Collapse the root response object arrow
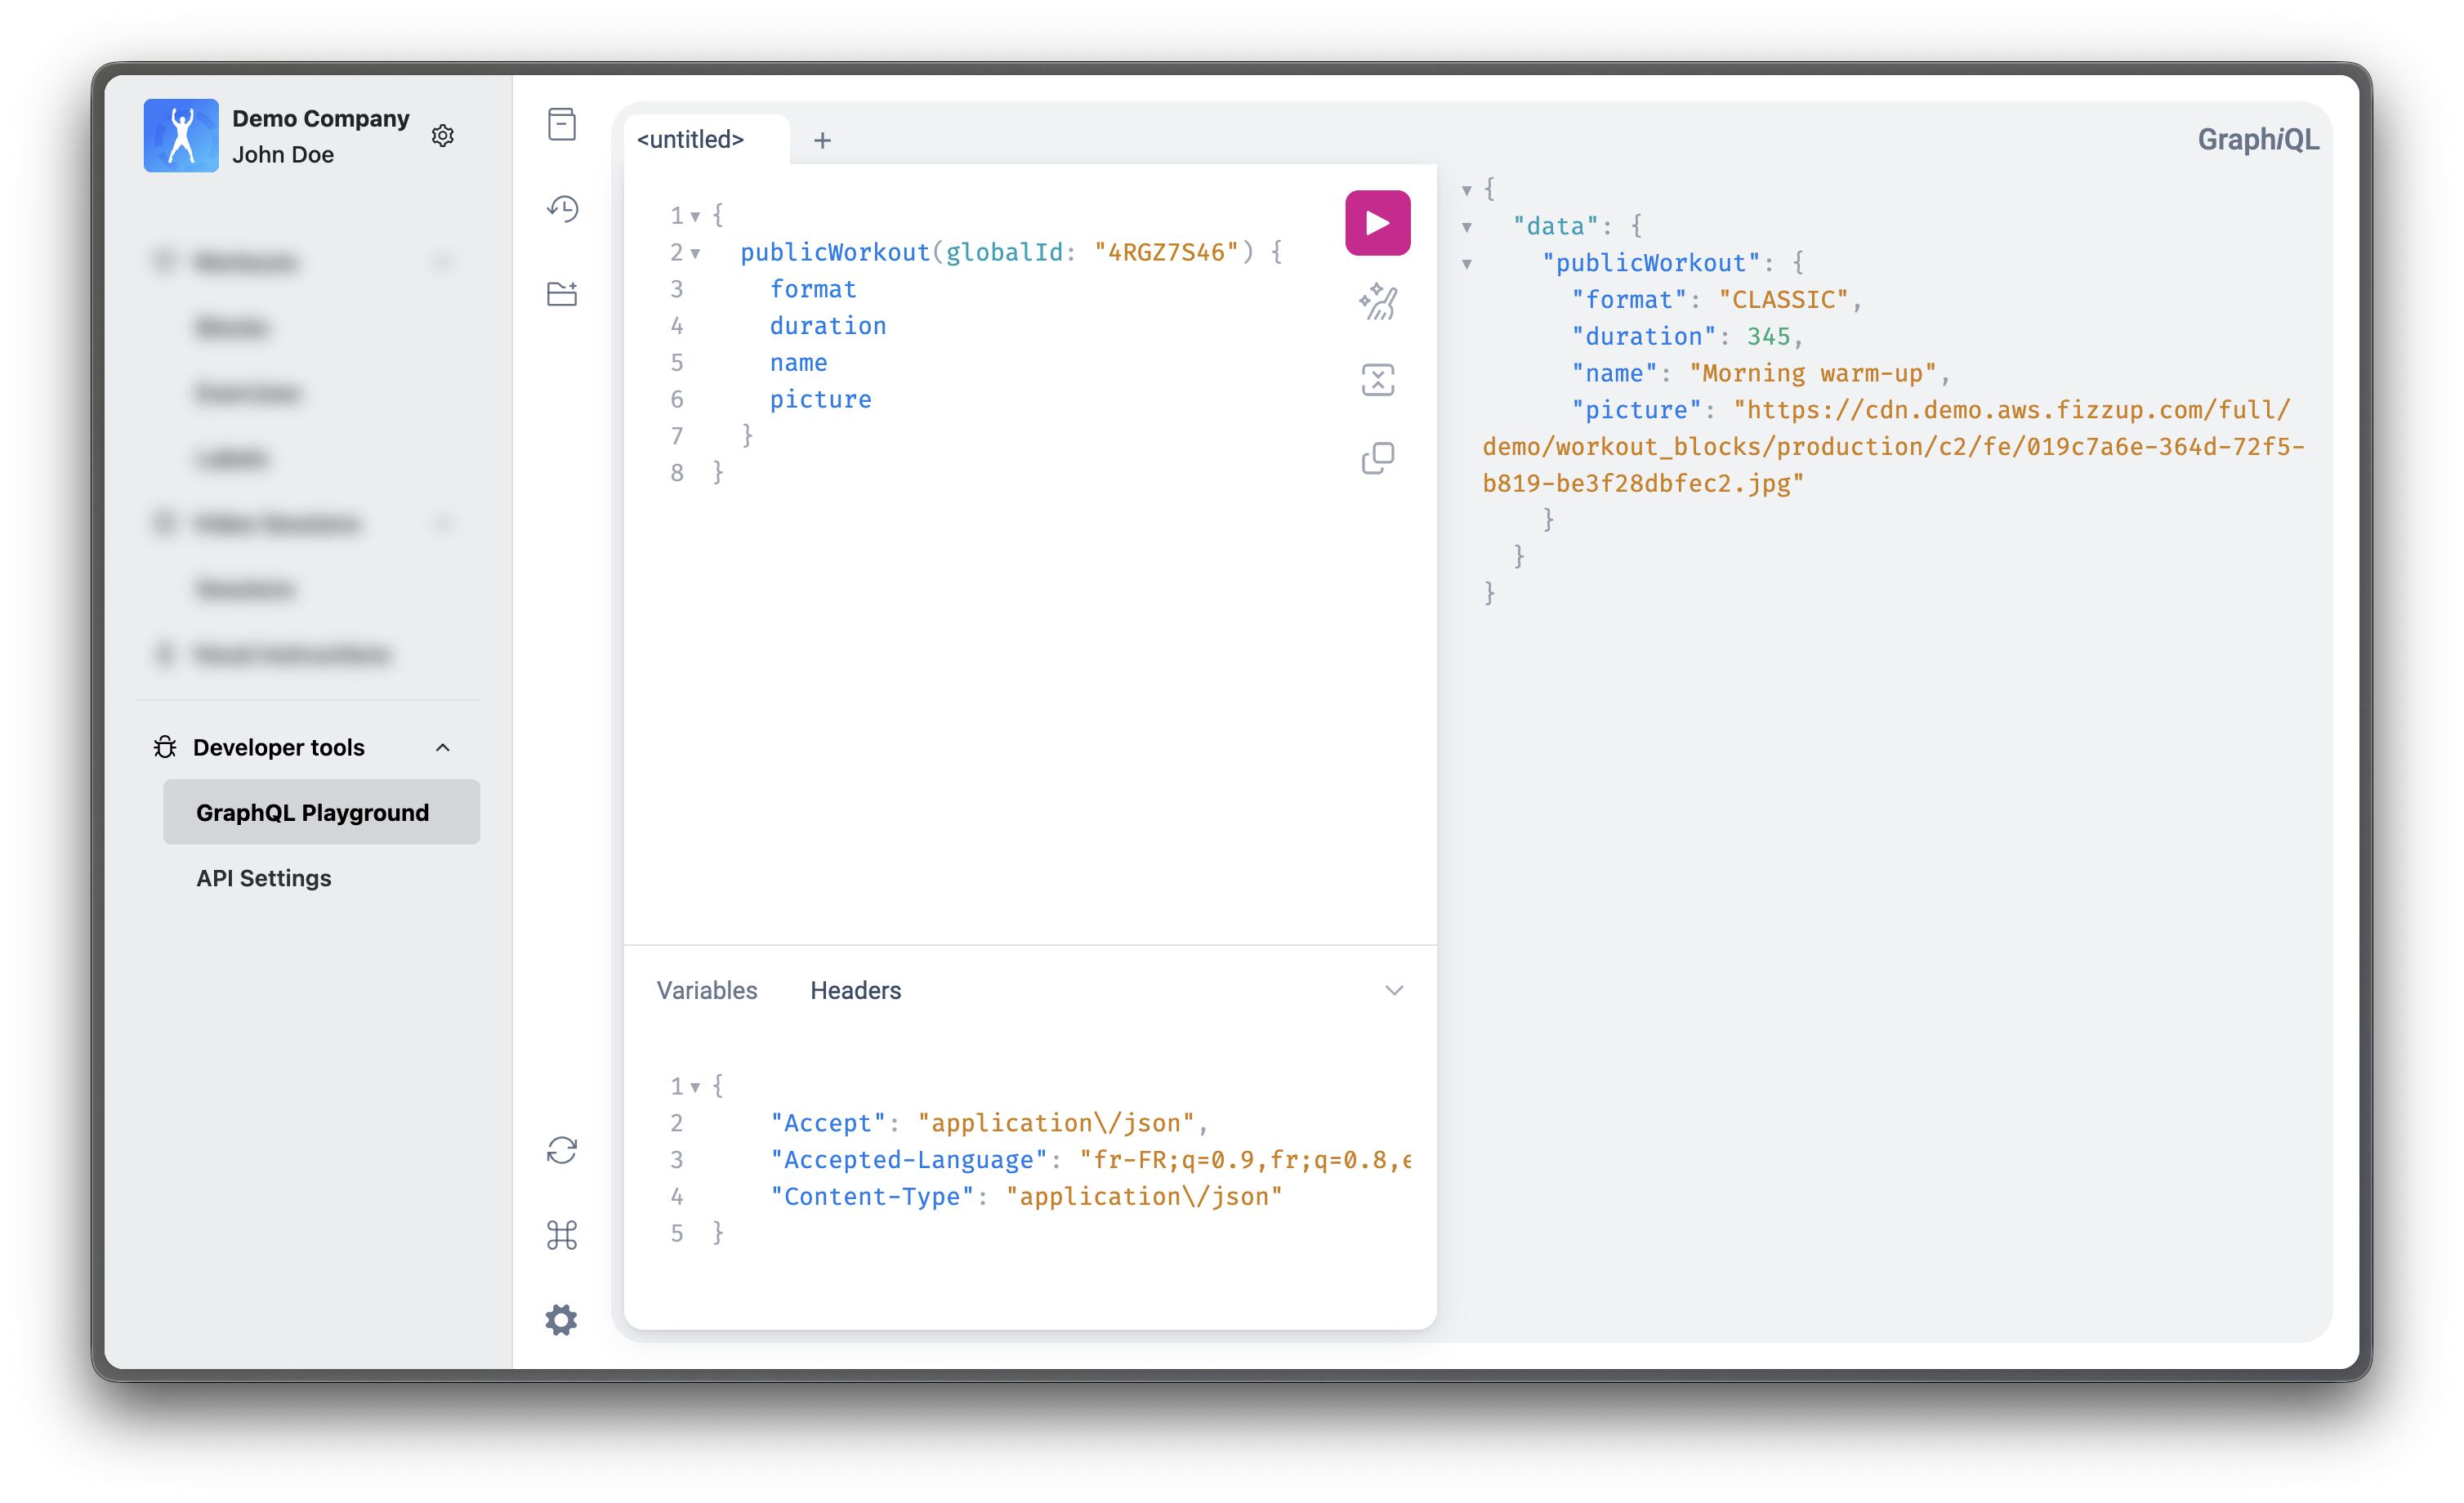 [x=1467, y=190]
